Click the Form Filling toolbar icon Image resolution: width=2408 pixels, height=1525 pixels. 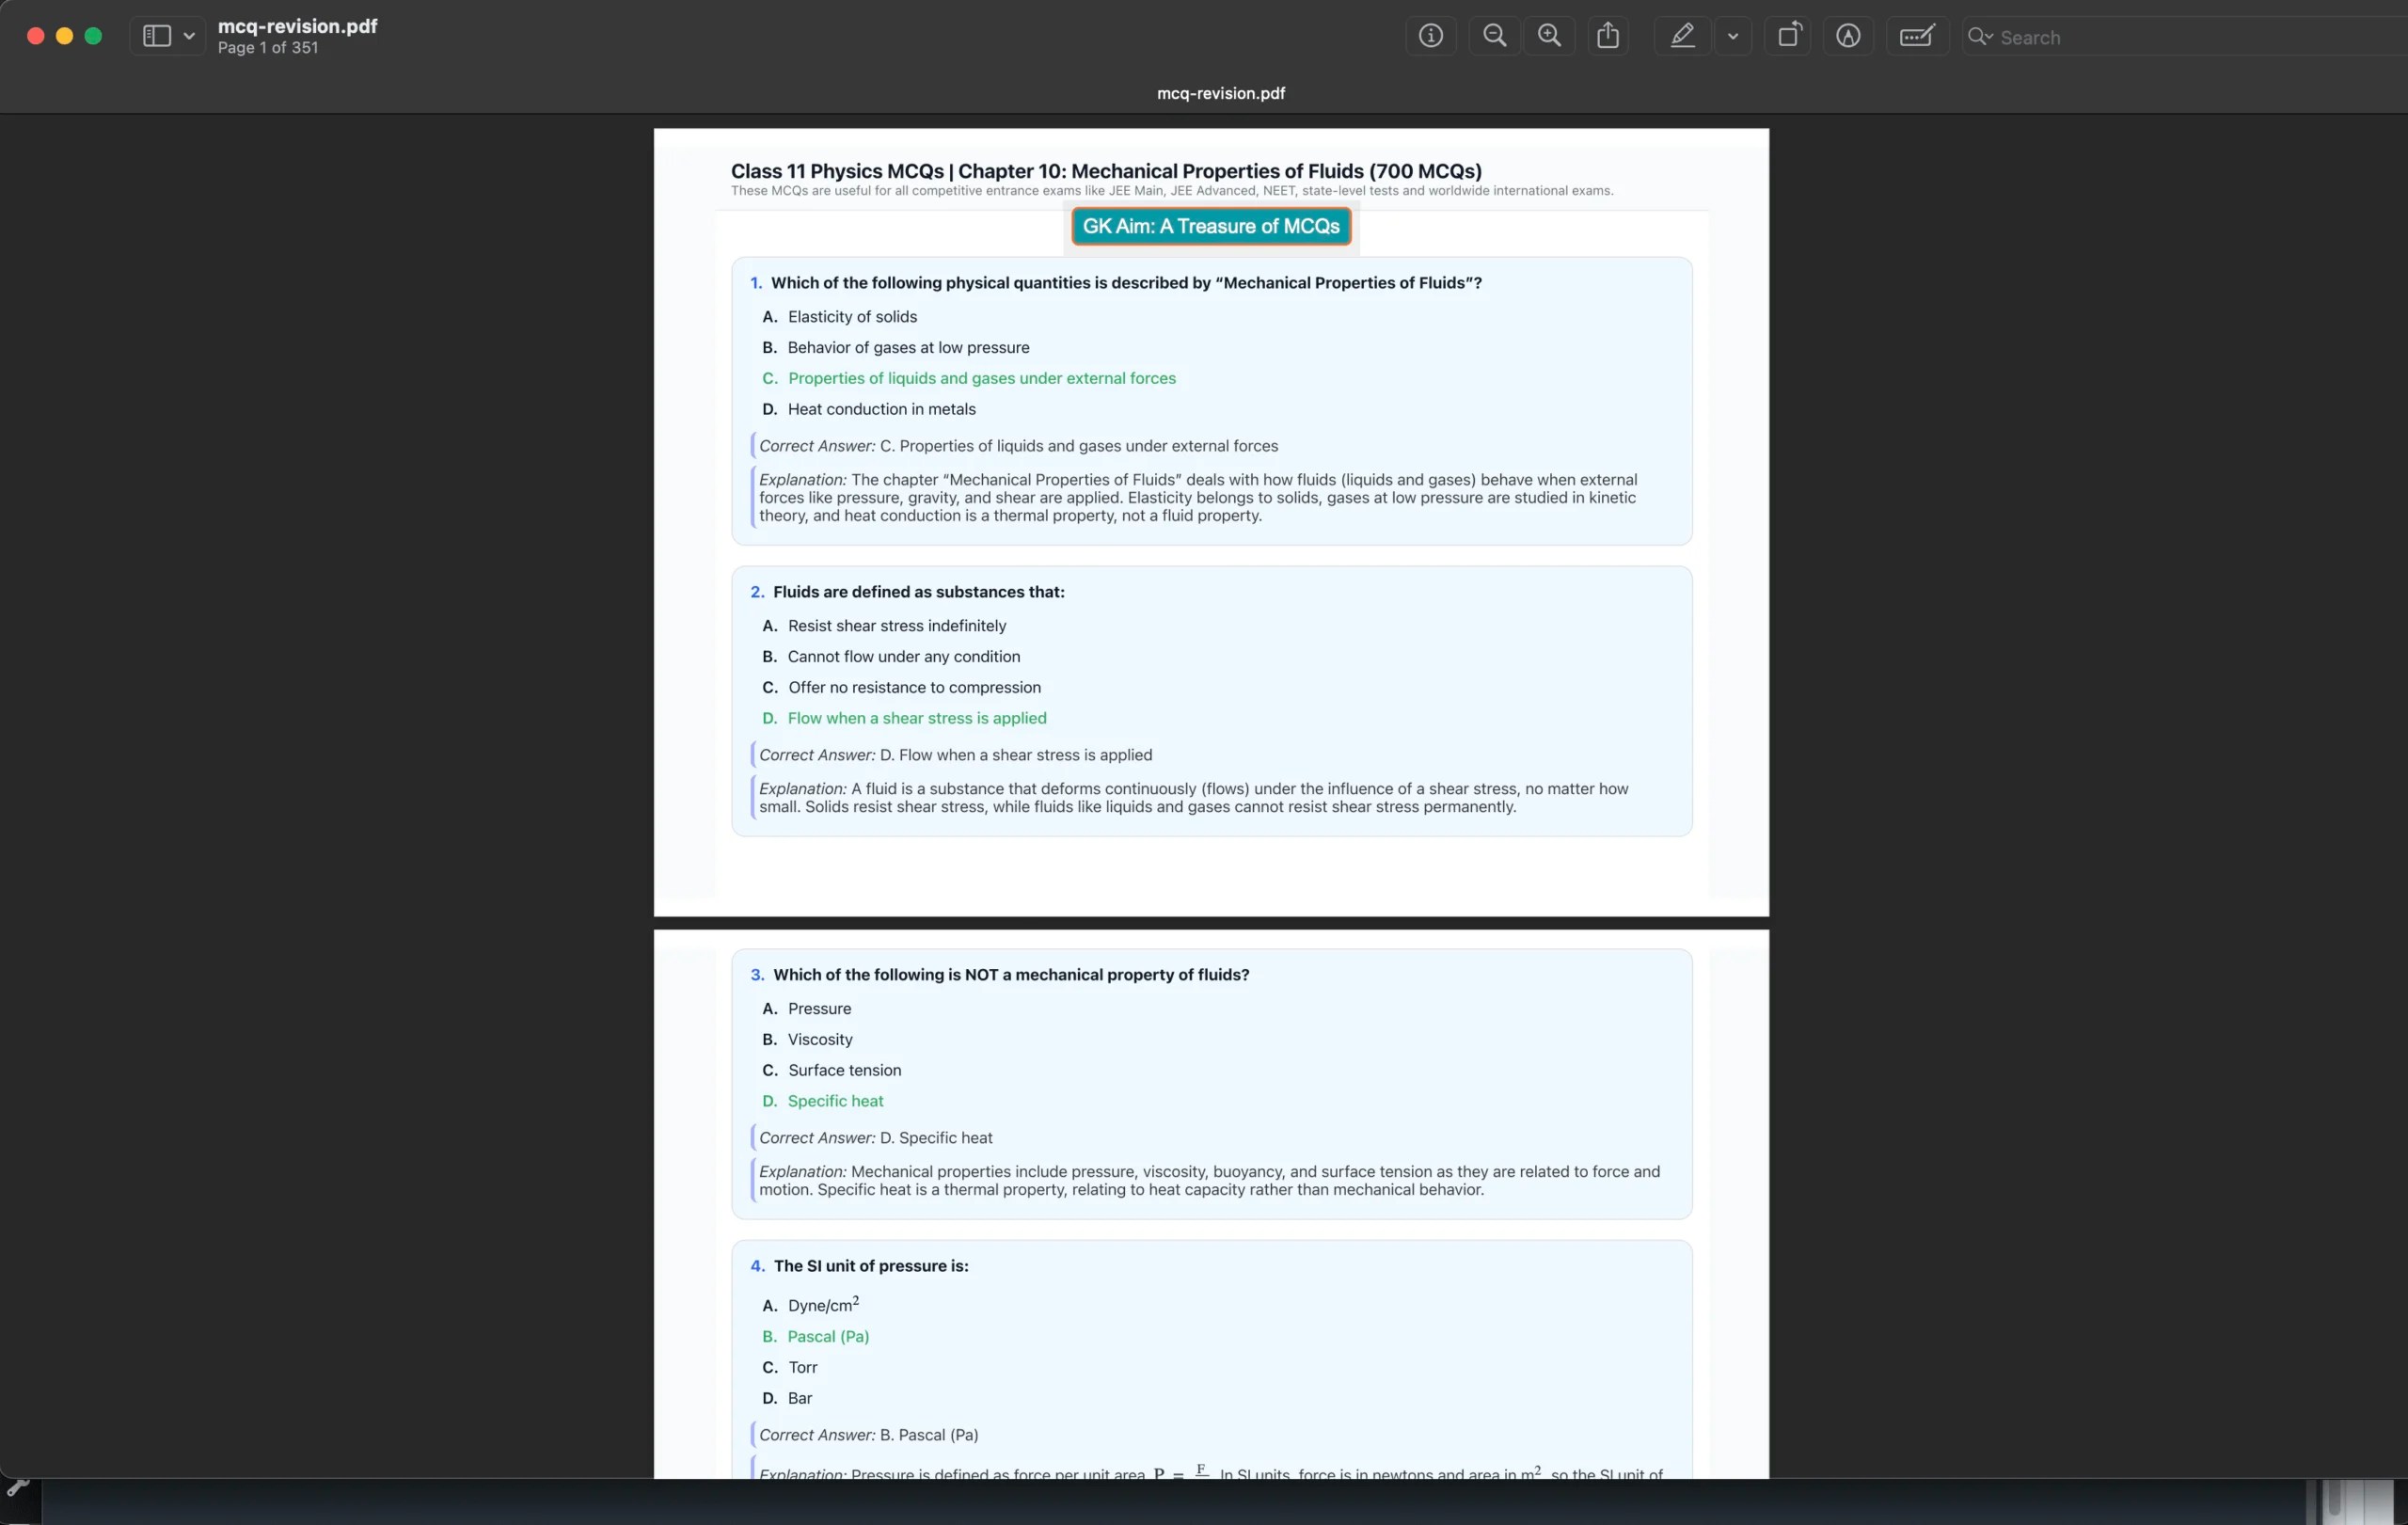pos(1916,37)
